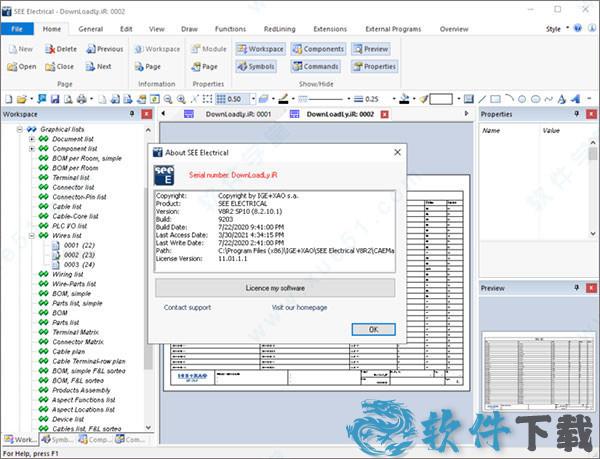Screen dimensions: 600x459
Task: Toggle Workspace pane in Show/Hide group
Action: coord(260,49)
